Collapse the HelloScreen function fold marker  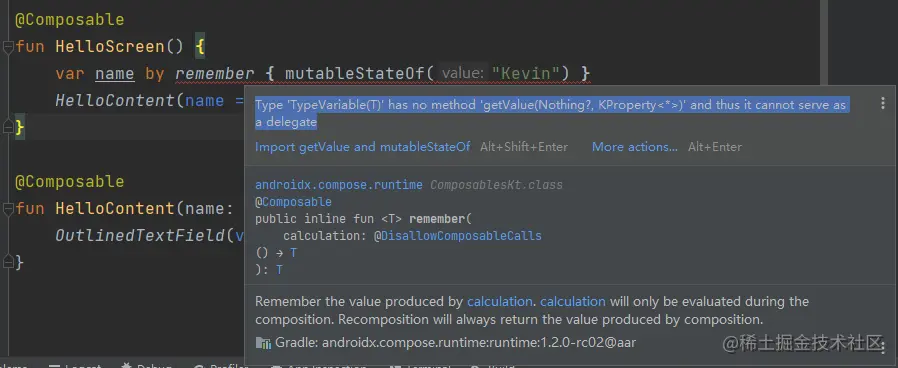7,47
